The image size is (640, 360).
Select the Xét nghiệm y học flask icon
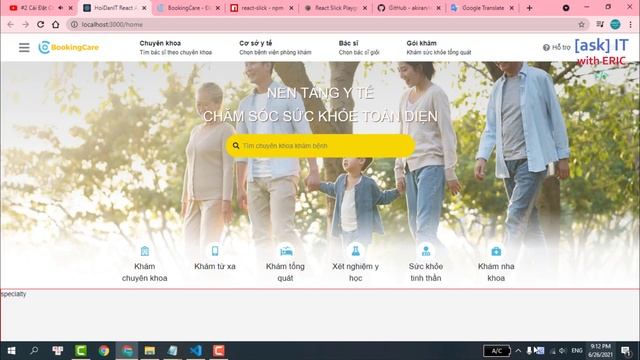pyautogui.click(x=356, y=251)
